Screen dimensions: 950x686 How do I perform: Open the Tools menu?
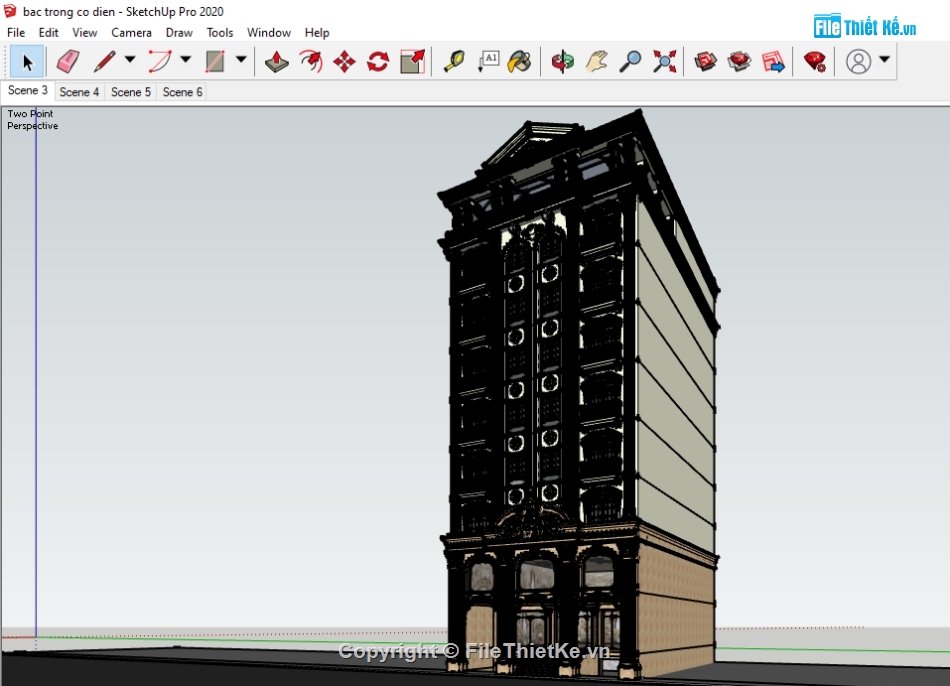coord(220,33)
